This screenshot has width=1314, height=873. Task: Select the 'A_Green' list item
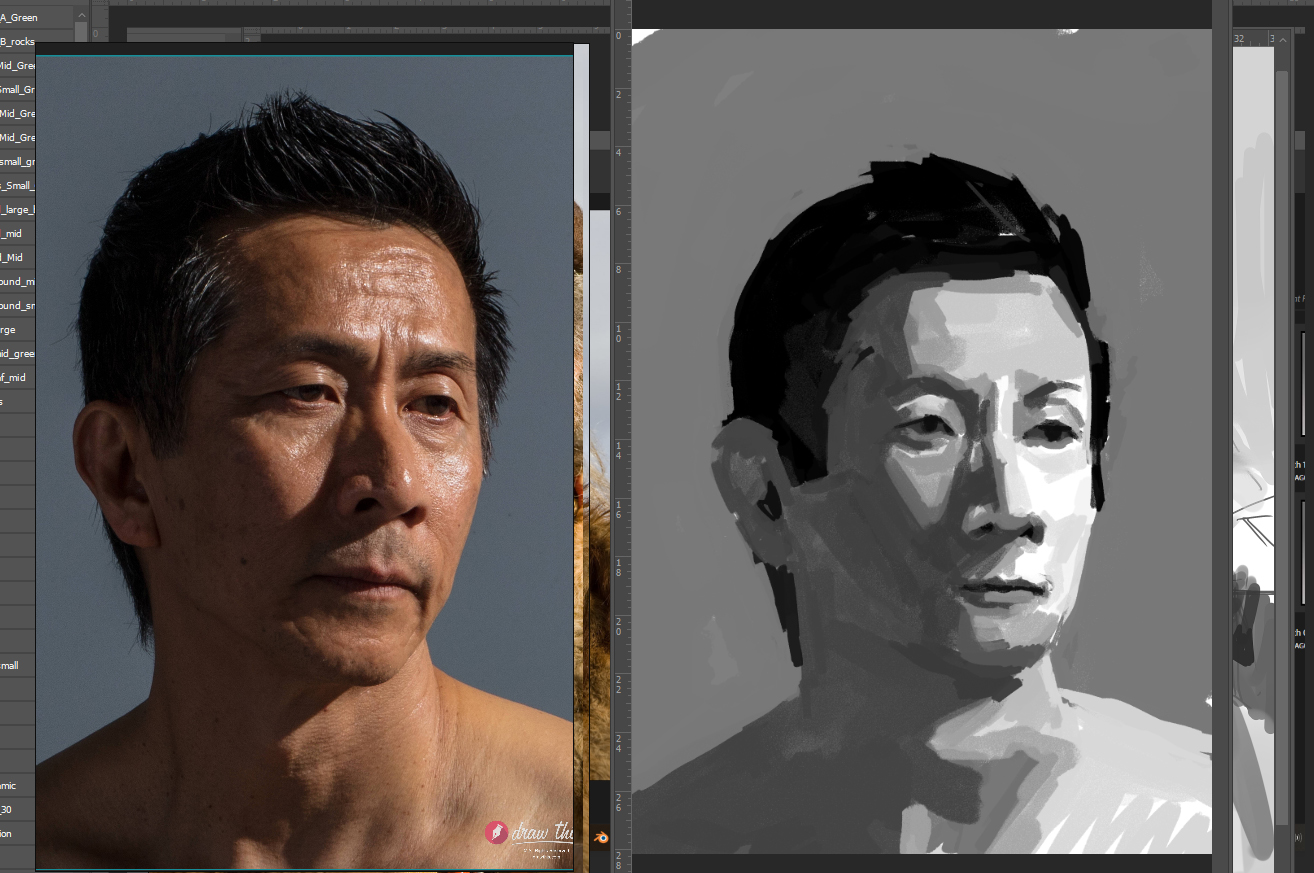coord(18,17)
